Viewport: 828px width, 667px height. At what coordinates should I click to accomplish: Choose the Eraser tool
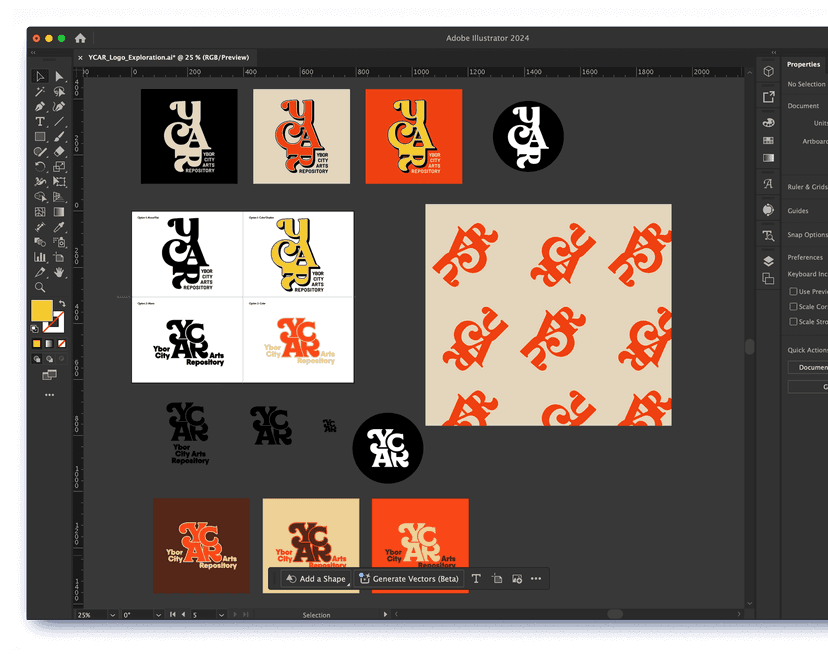click(x=59, y=152)
